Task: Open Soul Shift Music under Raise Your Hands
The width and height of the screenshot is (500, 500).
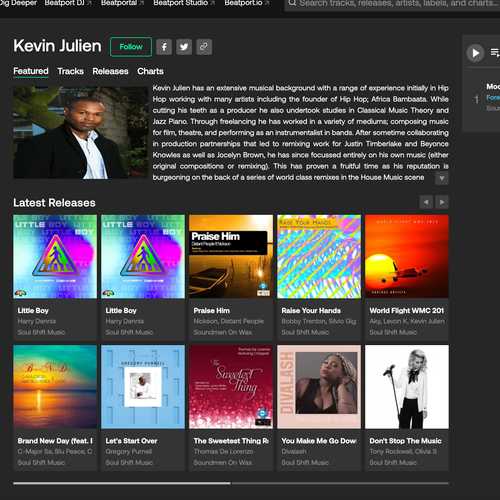Action: (x=305, y=332)
